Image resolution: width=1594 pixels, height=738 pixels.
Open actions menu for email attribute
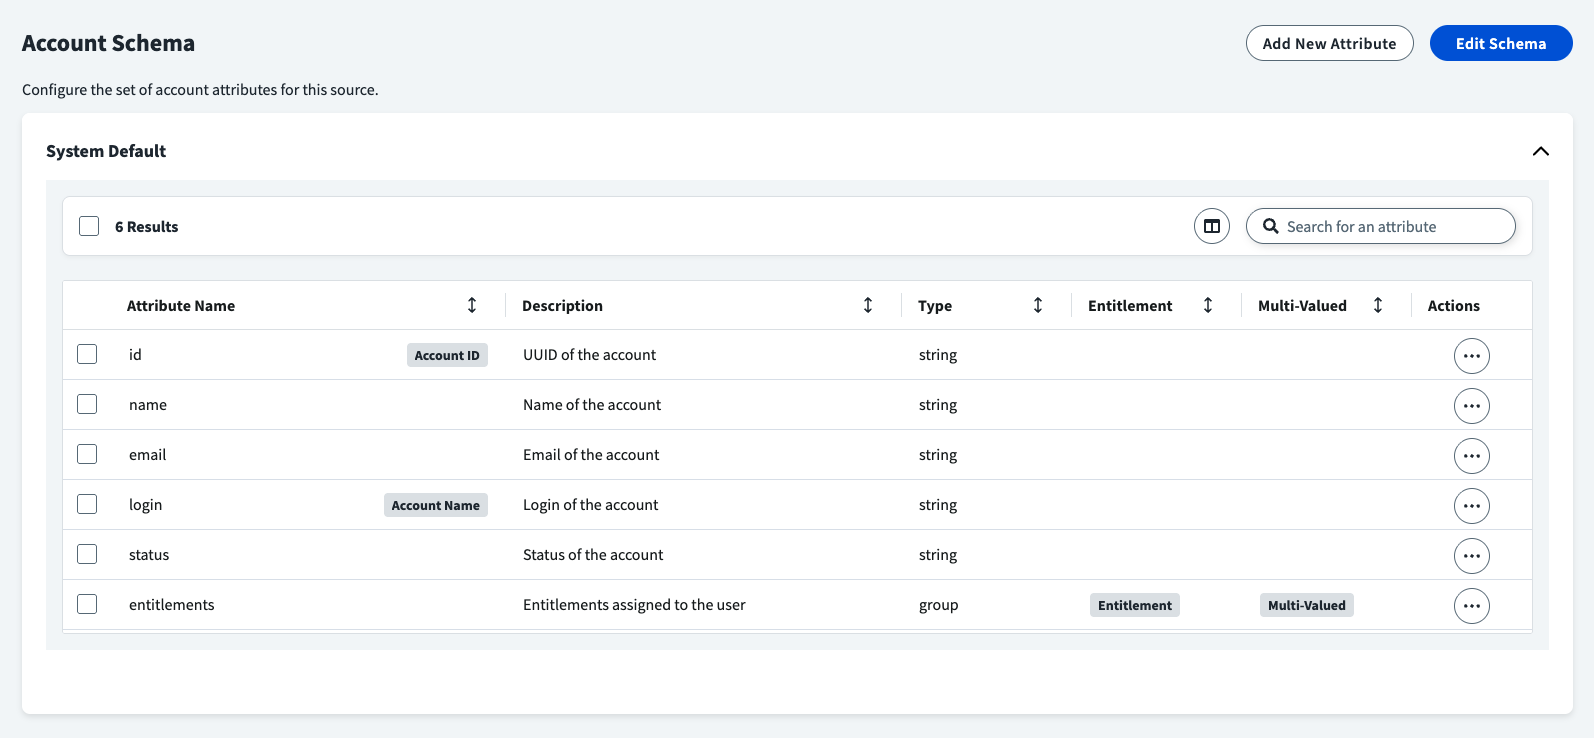tap(1471, 456)
